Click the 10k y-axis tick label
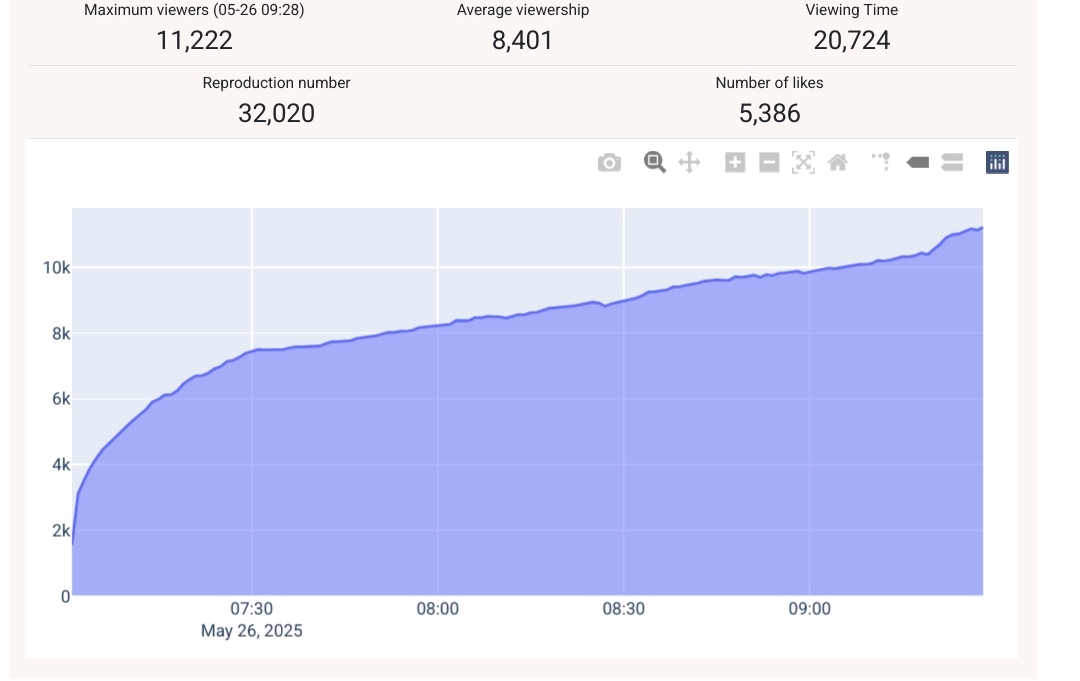Screen dimensions: 1080x681 point(56,268)
